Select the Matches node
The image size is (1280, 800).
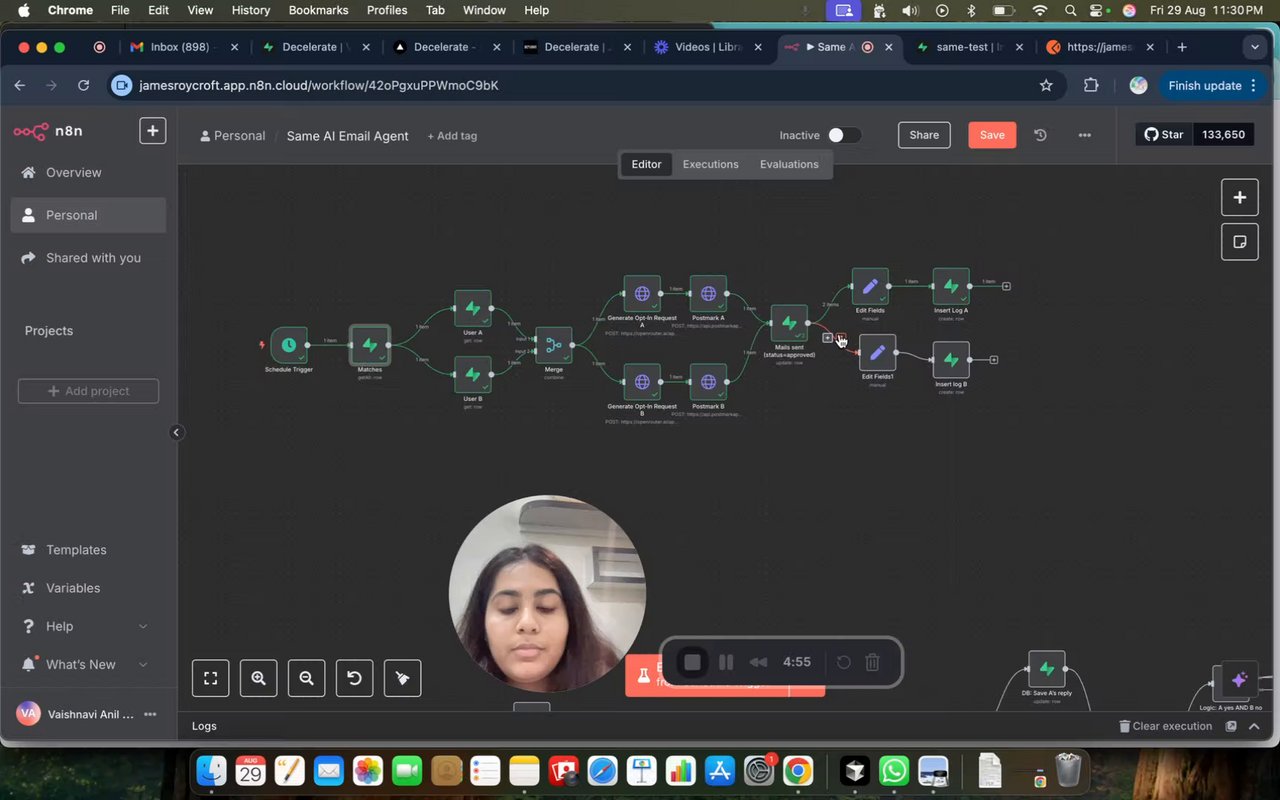[370, 345]
